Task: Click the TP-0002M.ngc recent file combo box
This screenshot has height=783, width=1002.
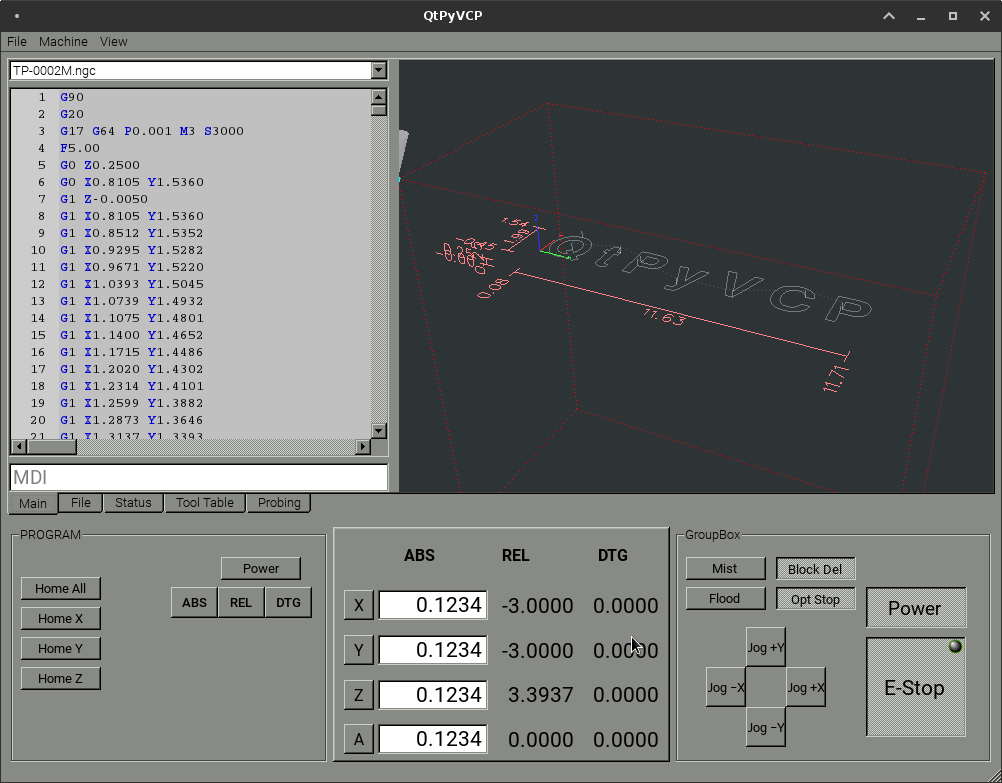Action: pos(198,70)
